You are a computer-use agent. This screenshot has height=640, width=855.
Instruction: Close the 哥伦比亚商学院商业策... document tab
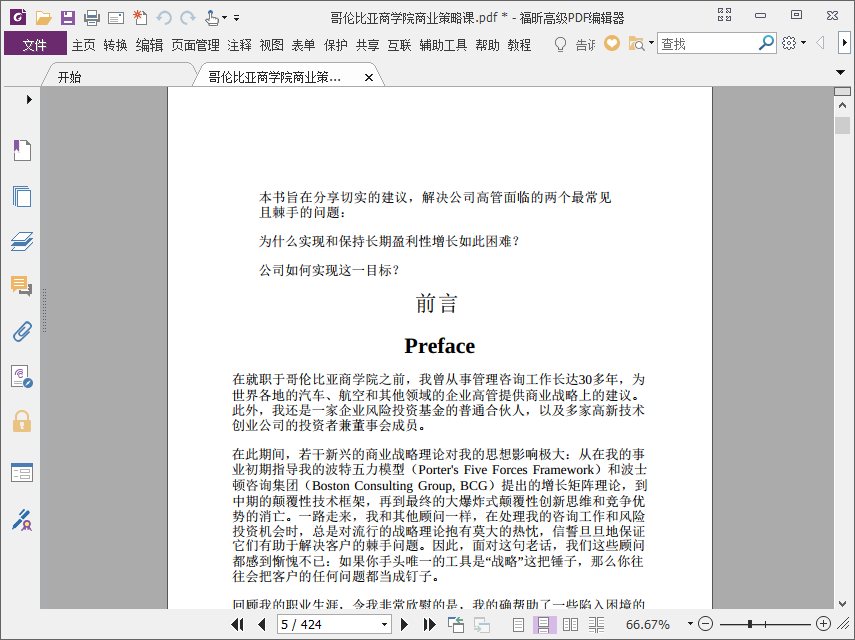369,77
